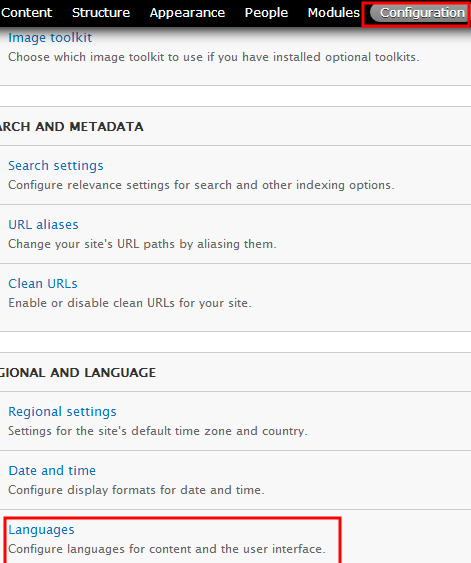Open the People admin menu
The image size is (471, 563).
coord(266,13)
